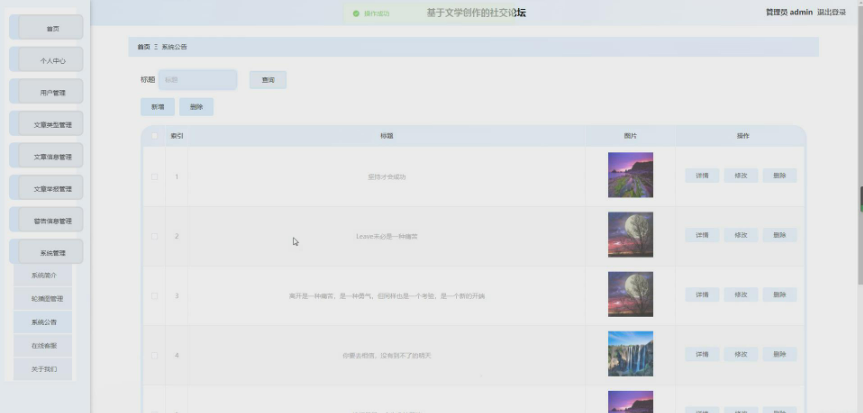Image resolution: width=863 pixels, height=413 pixels.
Task: Open the row 3 moon tree thumbnail
Action: [x=630, y=294]
